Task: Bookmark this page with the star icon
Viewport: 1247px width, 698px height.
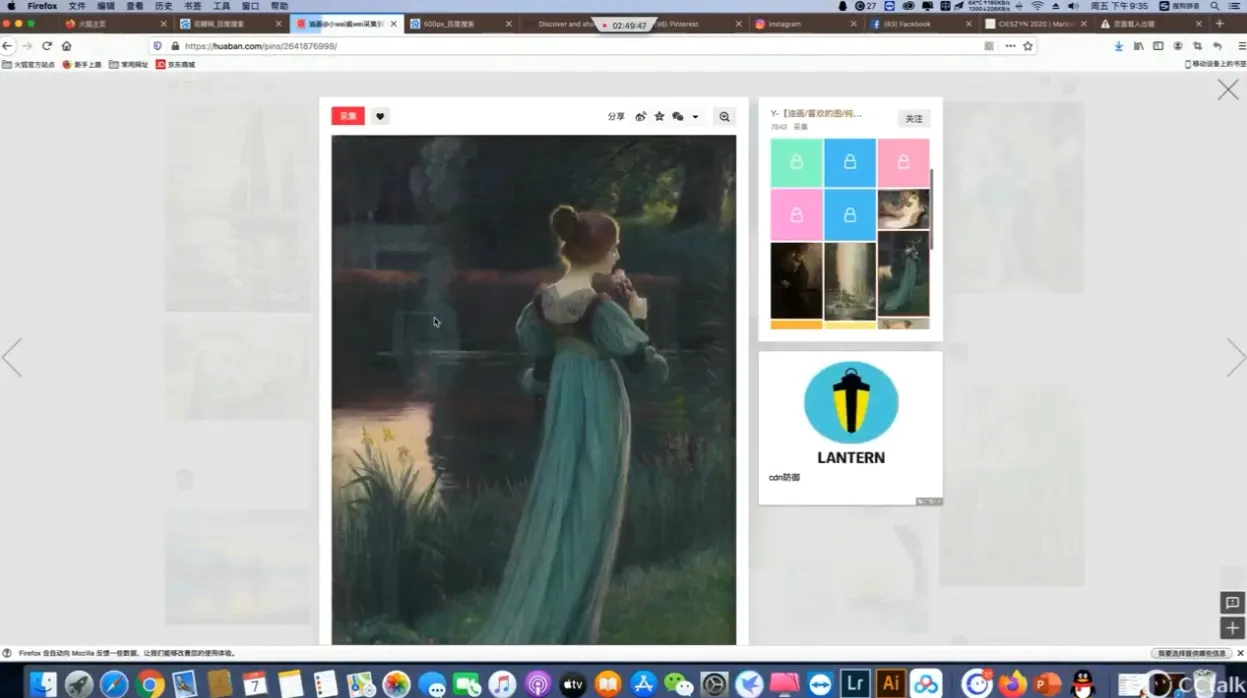Action: pos(1027,46)
